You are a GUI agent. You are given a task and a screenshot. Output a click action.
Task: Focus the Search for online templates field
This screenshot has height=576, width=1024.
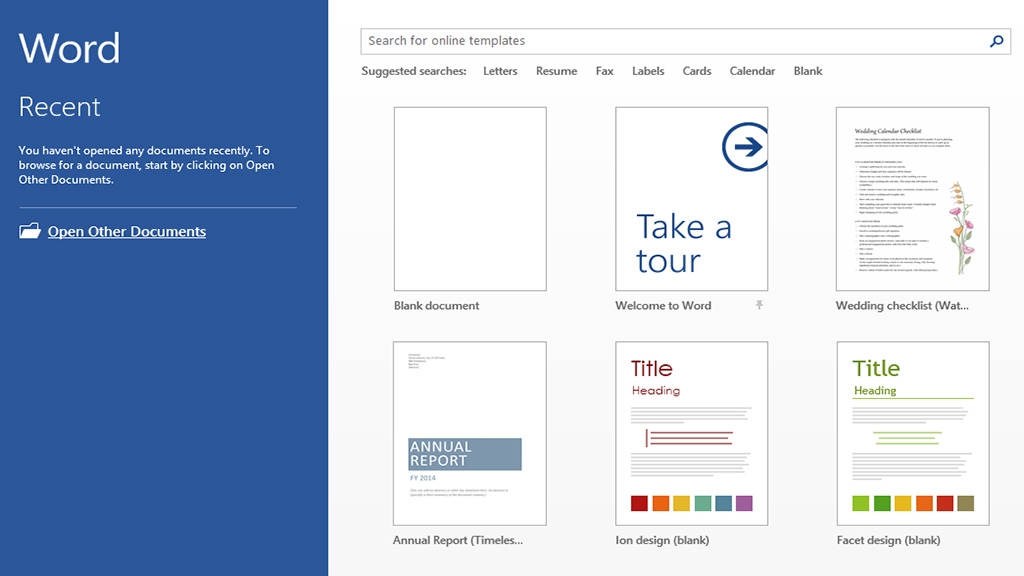click(685, 41)
